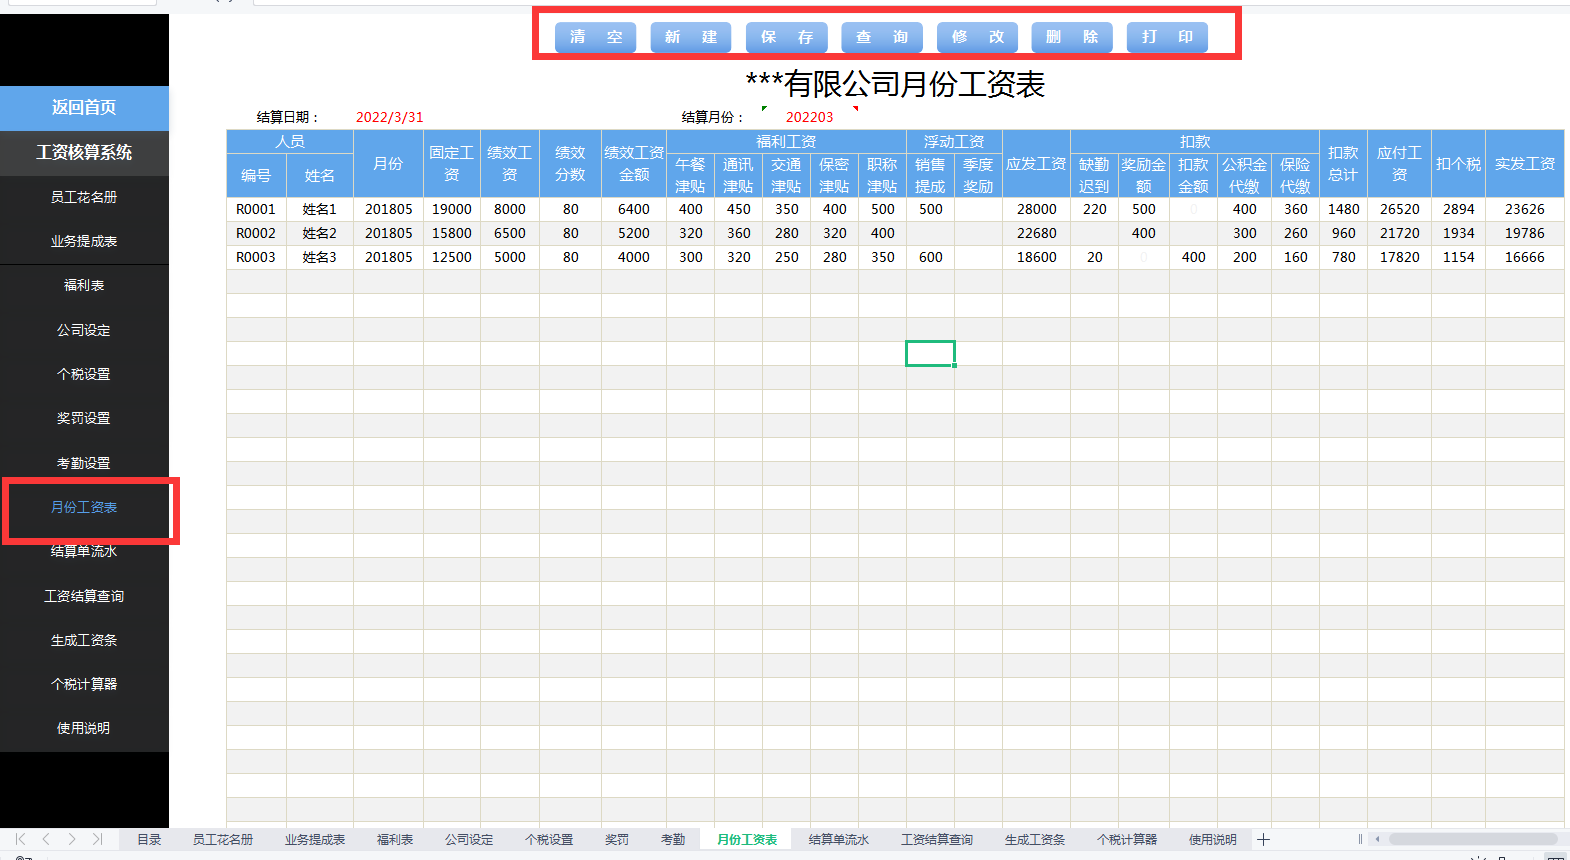Select the 结算月份 value cell 202203
Screen dimensions: 1570x860
[x=809, y=117]
